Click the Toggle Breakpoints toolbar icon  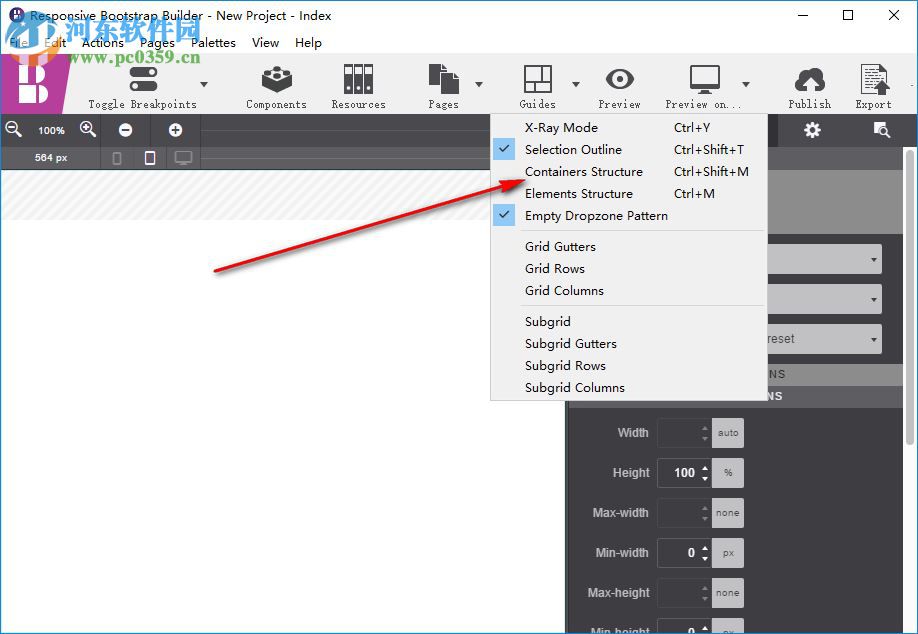(143, 79)
